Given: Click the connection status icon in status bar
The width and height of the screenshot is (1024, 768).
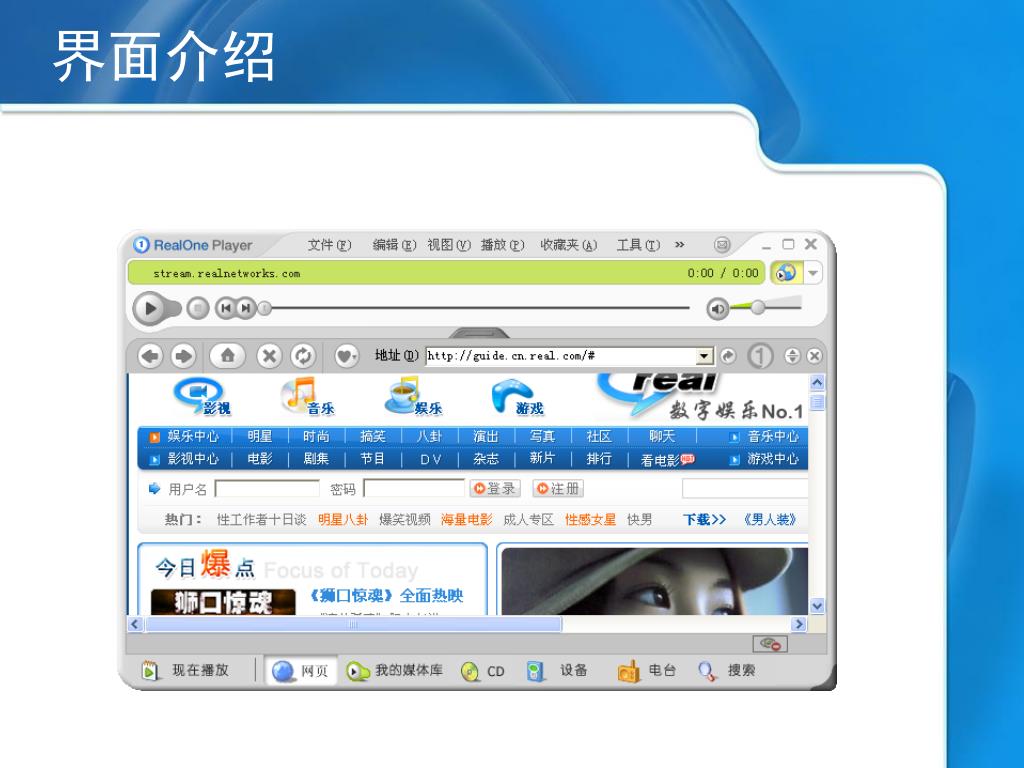Looking at the screenshot, I should pyautogui.click(x=770, y=644).
